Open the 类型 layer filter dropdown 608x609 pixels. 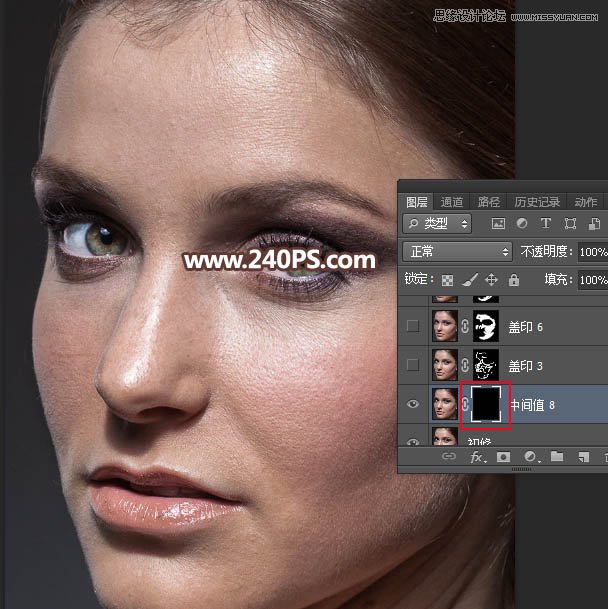tap(437, 224)
